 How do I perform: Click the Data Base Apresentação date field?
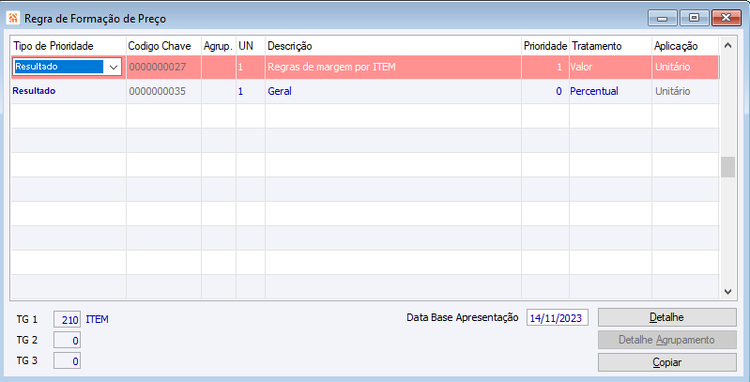557,318
